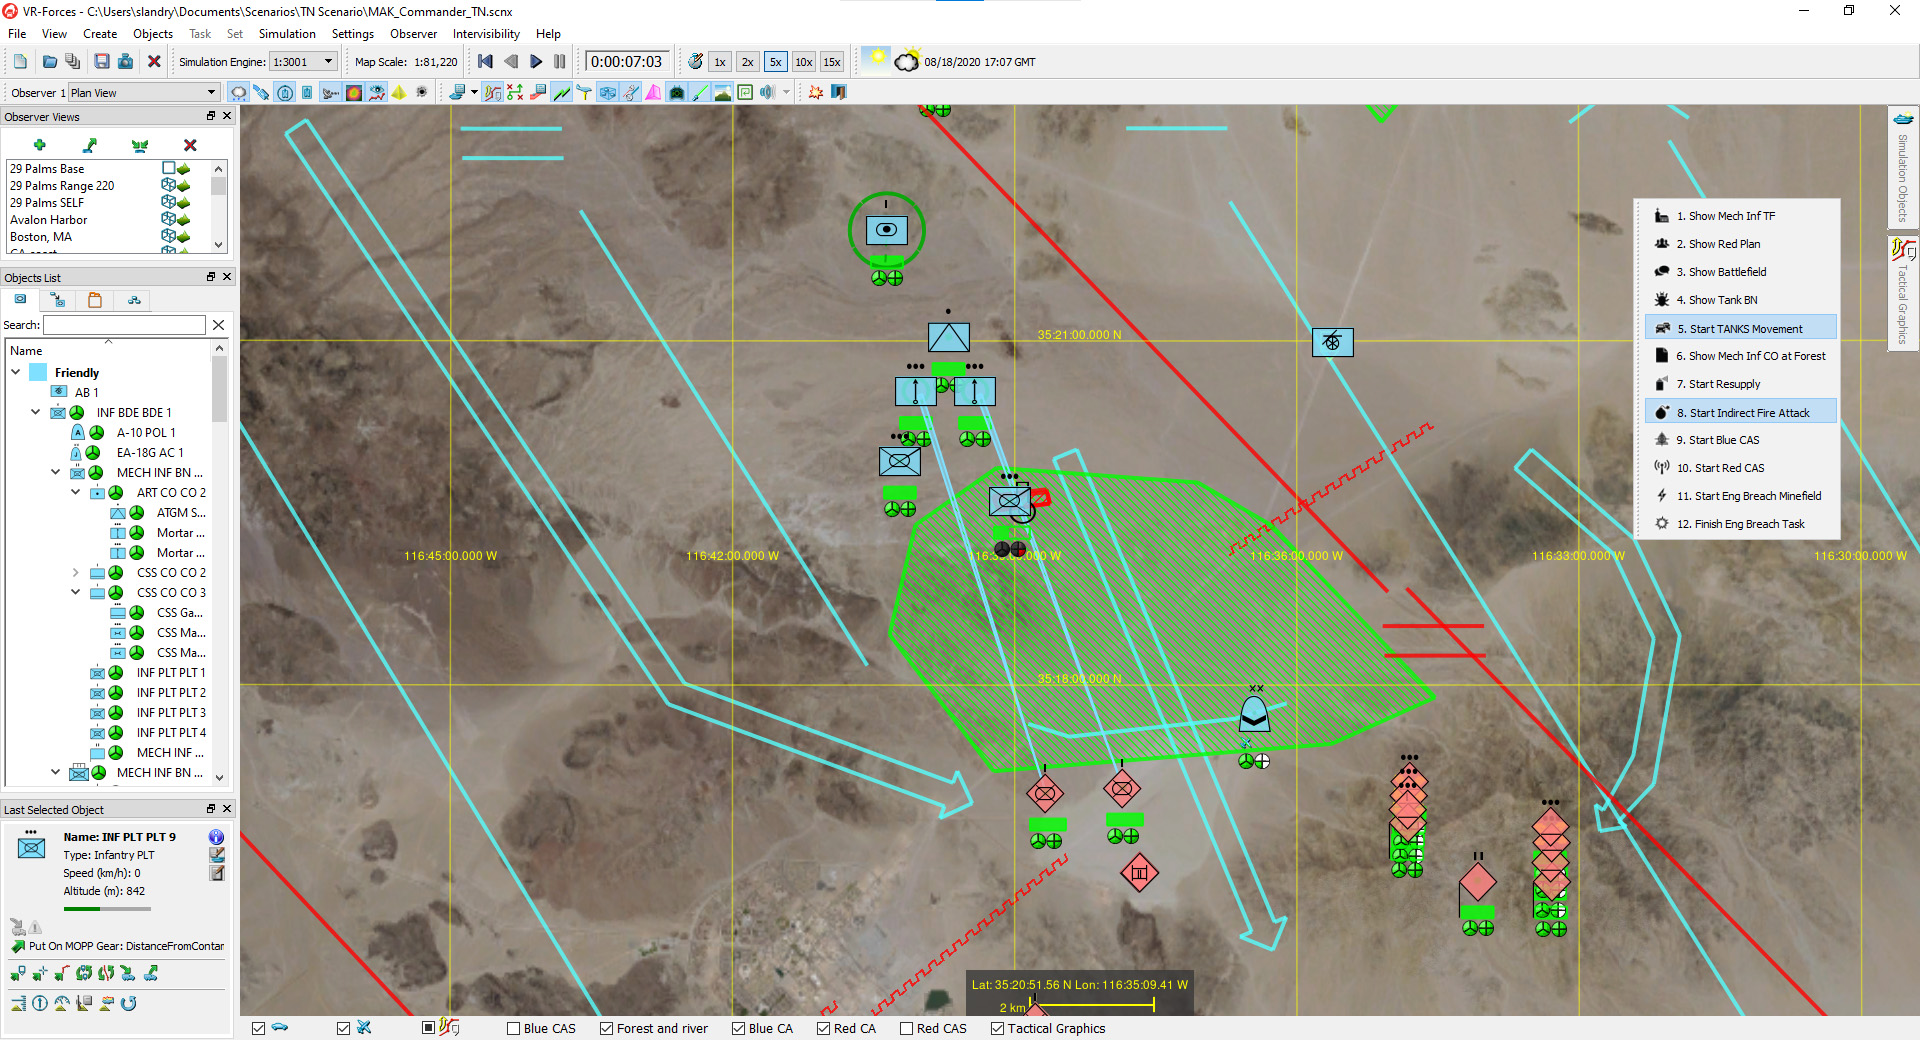Viewport: 1920px width, 1040px height.
Task: Toggle the Tactical Graphics checkbox
Action: click(x=997, y=1028)
